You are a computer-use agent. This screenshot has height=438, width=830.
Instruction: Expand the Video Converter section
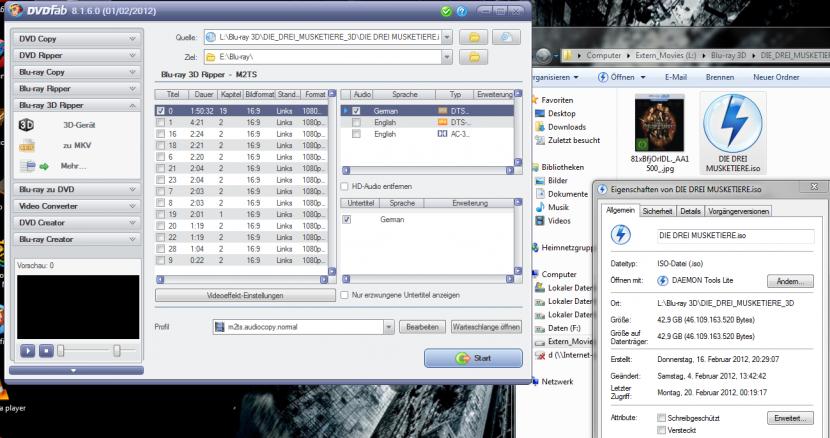pyautogui.click(x=77, y=206)
